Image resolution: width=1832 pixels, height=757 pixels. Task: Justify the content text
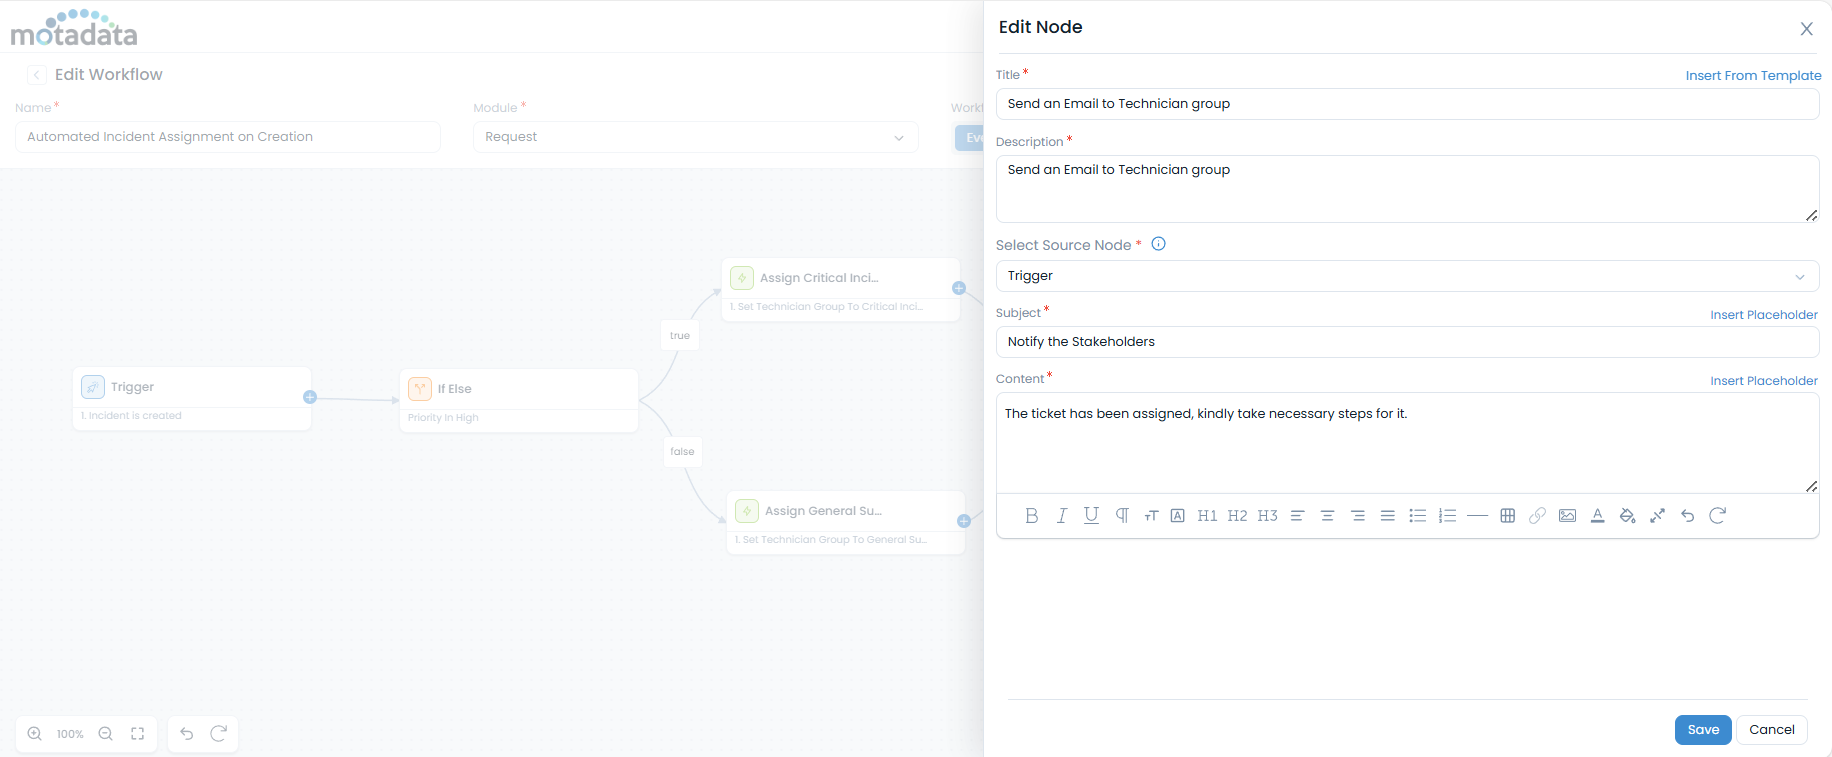point(1388,516)
